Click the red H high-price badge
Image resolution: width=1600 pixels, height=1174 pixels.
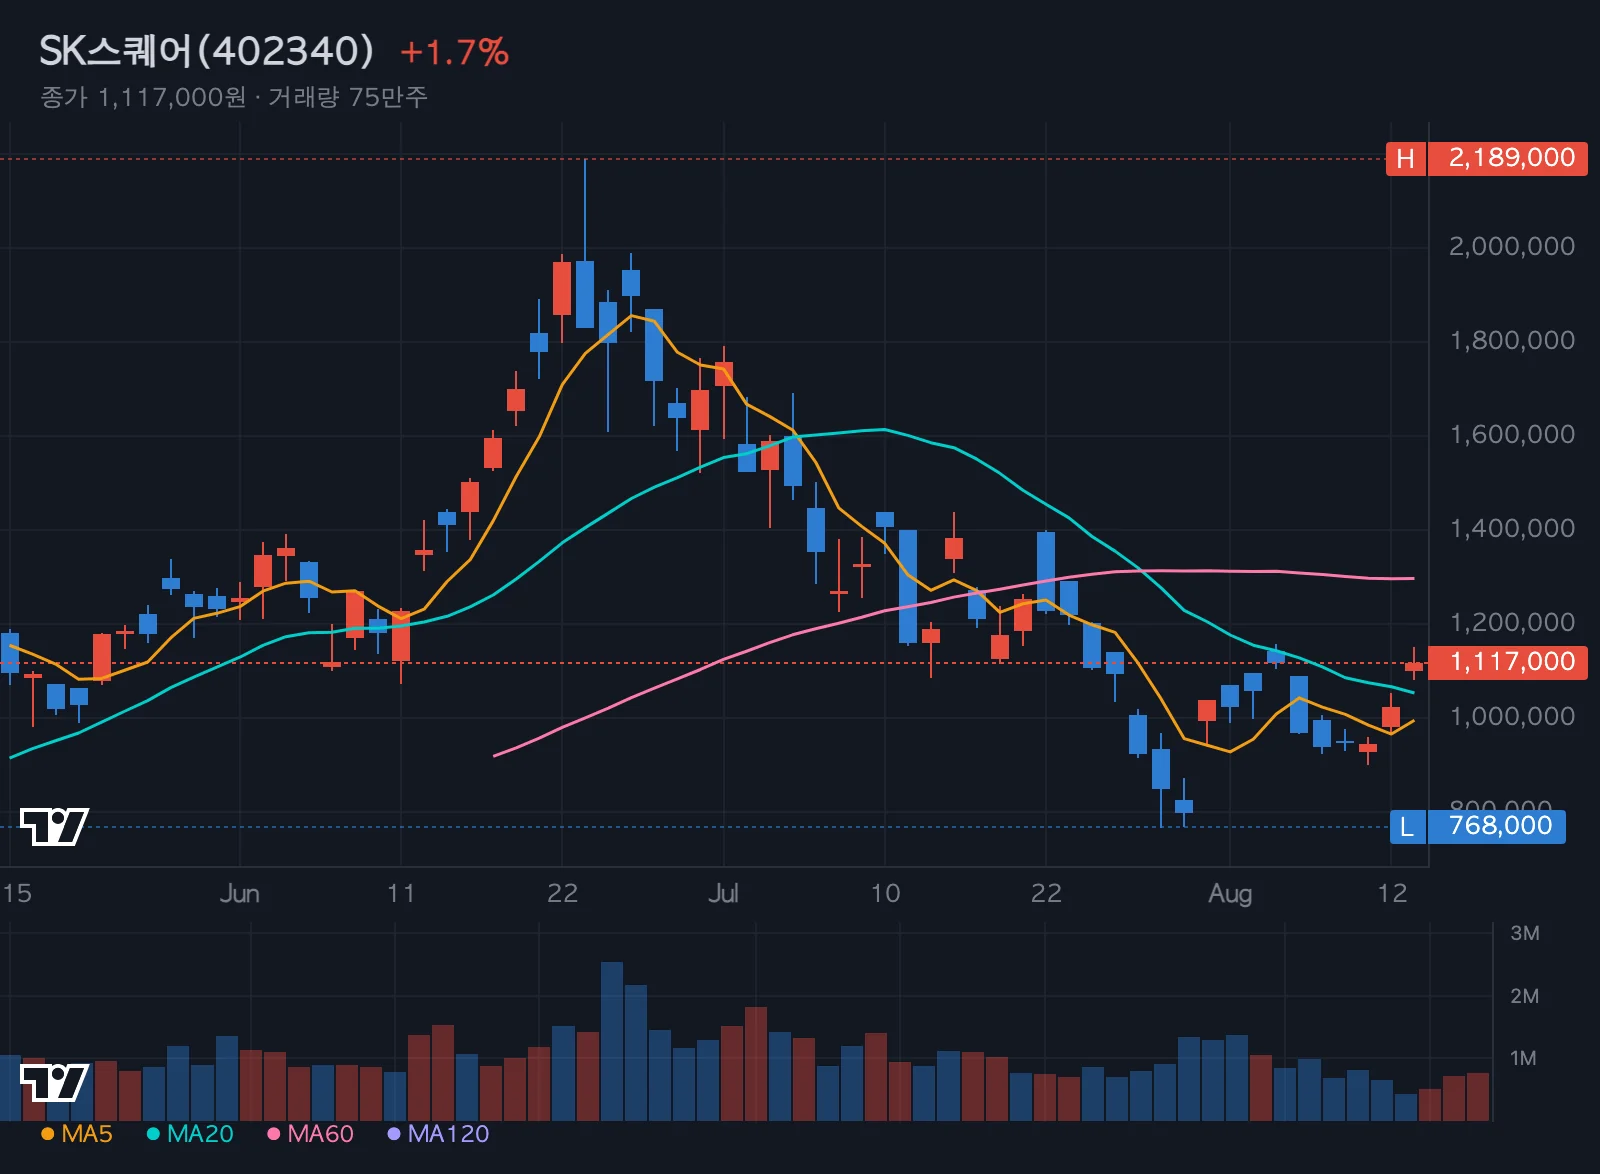(1405, 158)
